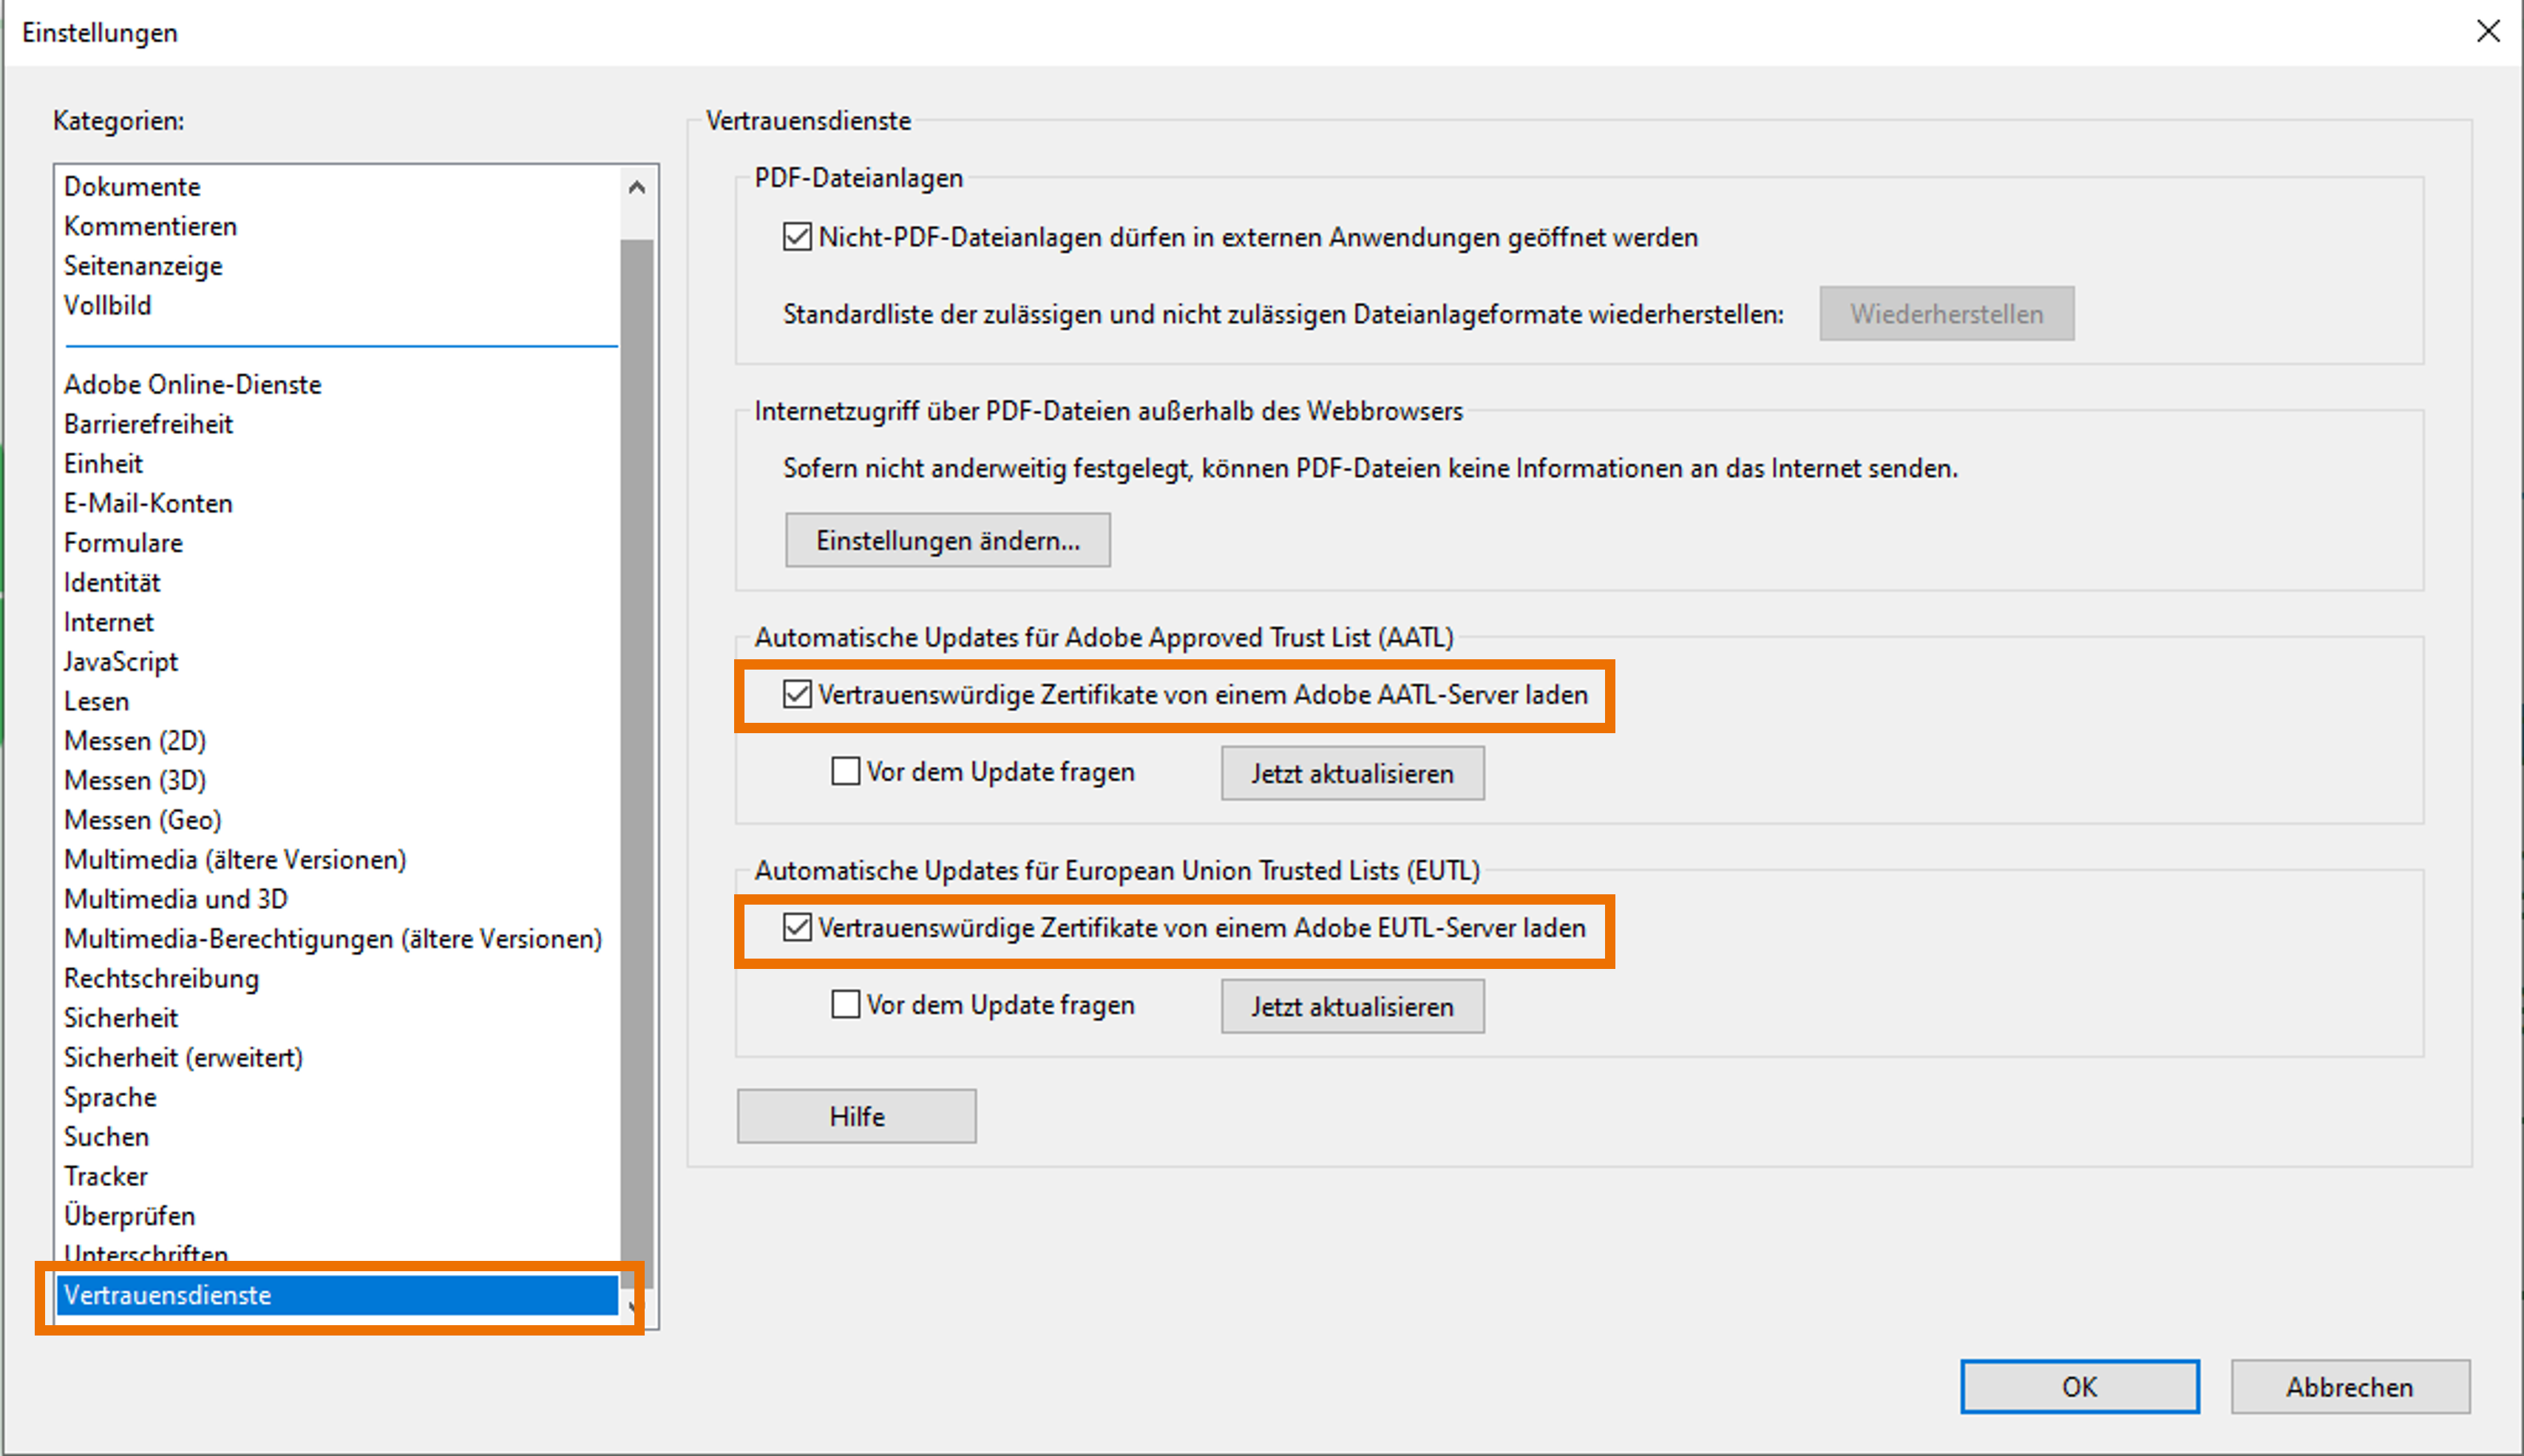Click Einstellungen ändern... button
Image resolution: width=2524 pixels, height=1456 pixels.
(947, 540)
